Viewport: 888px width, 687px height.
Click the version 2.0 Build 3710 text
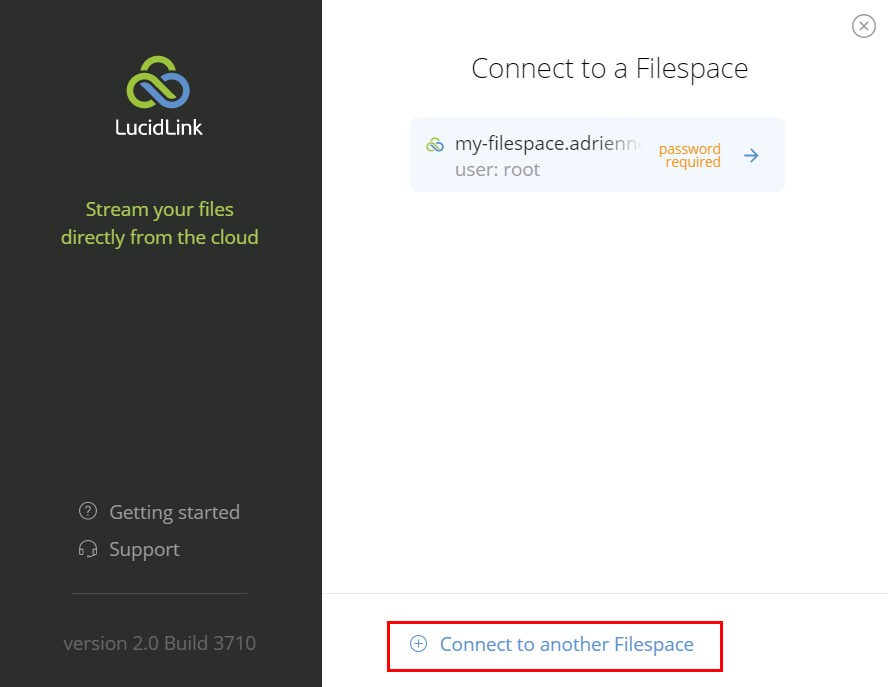[x=159, y=643]
